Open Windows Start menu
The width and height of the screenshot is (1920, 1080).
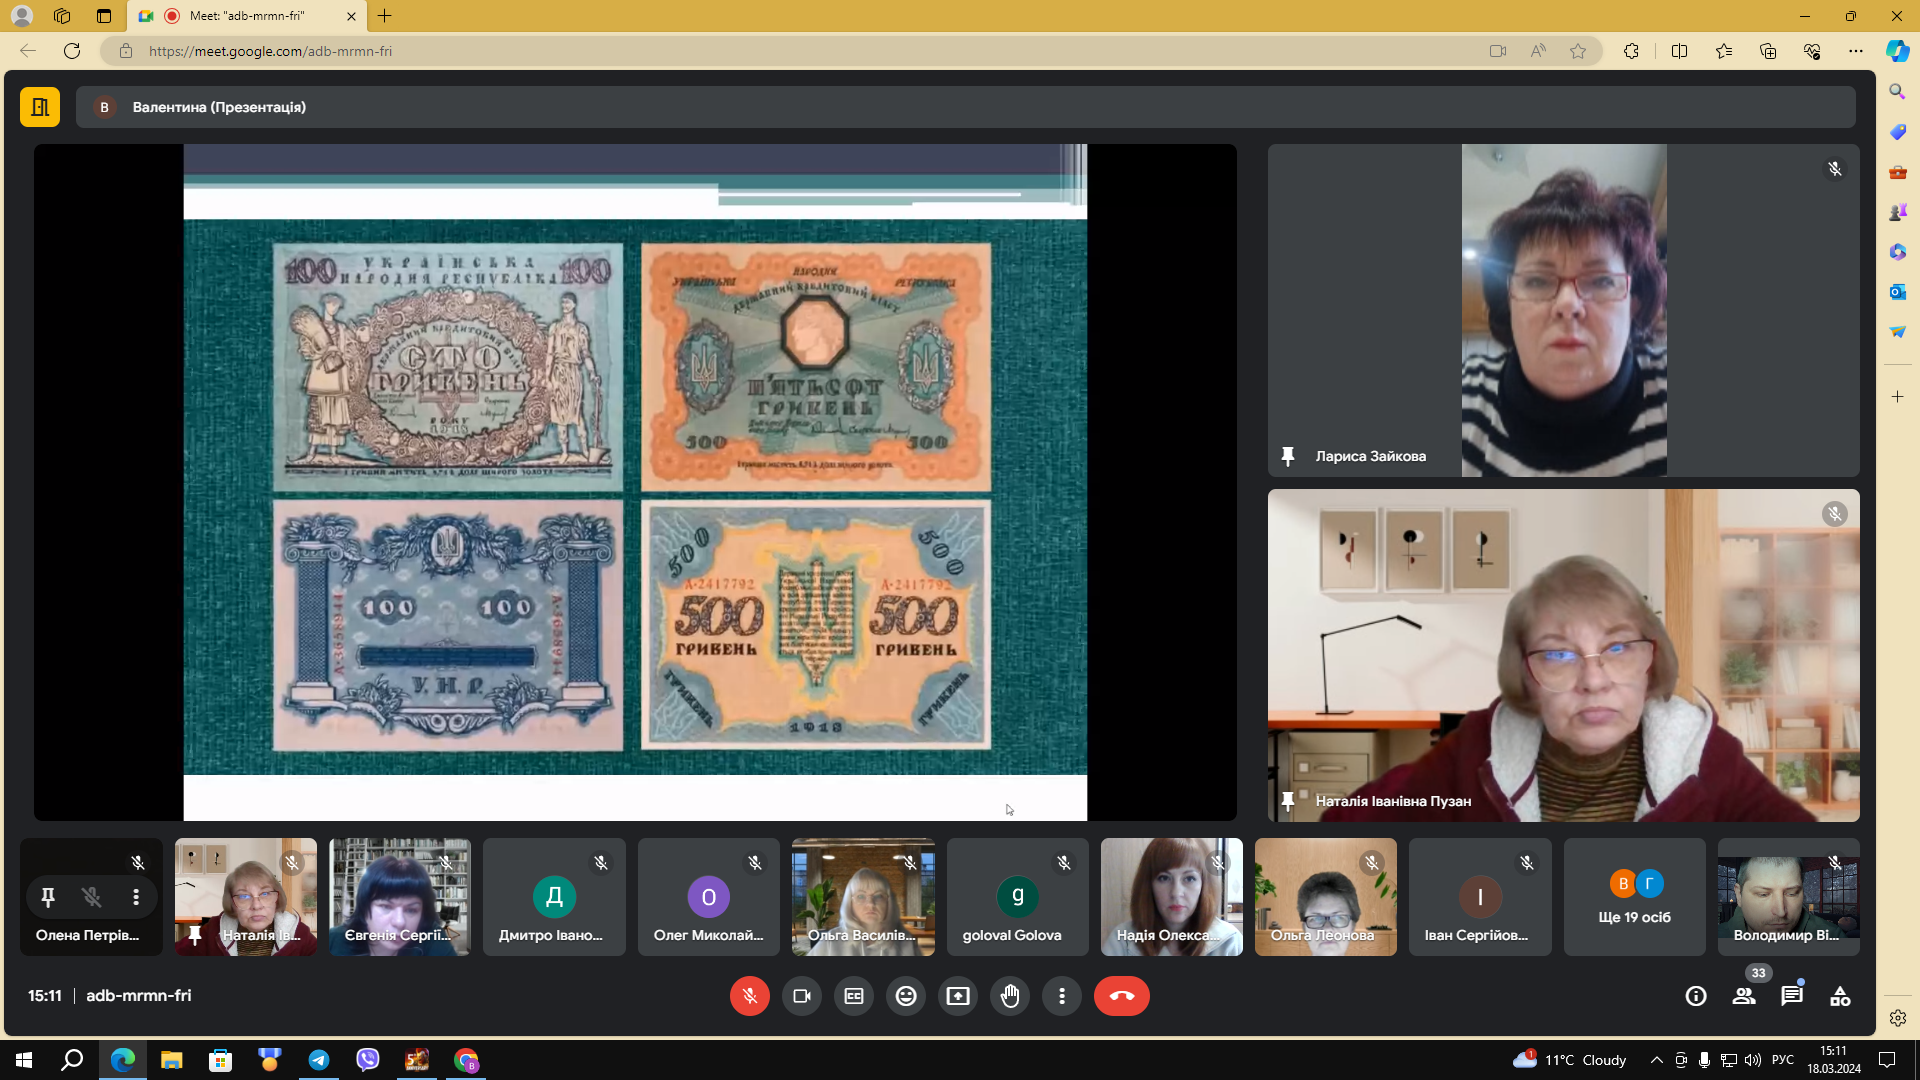(24, 1060)
